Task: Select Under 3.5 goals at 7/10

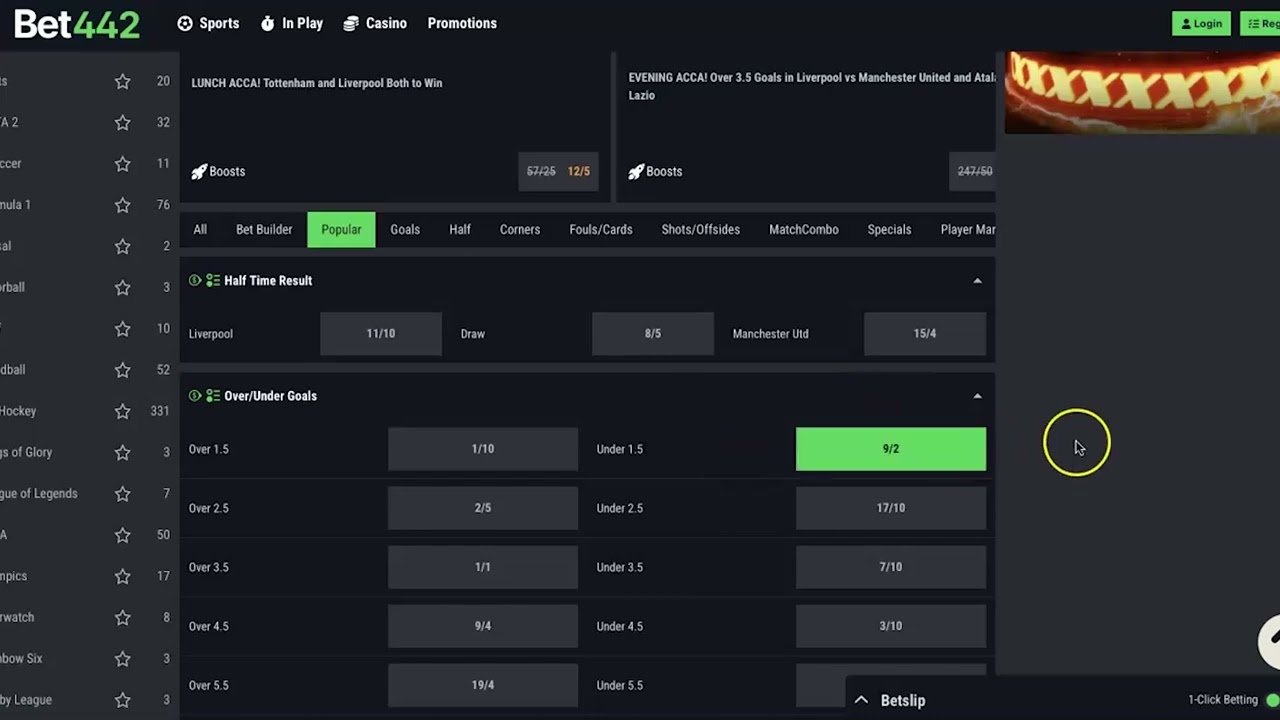Action: (891, 567)
